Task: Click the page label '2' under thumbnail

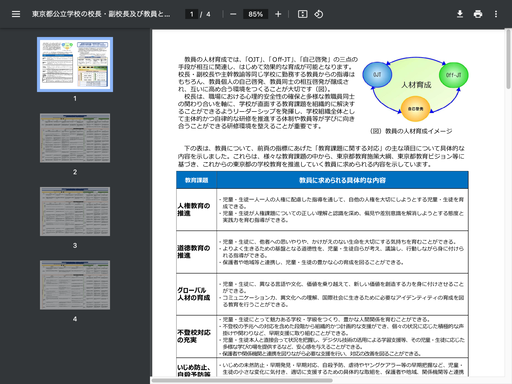Action: [x=75, y=172]
